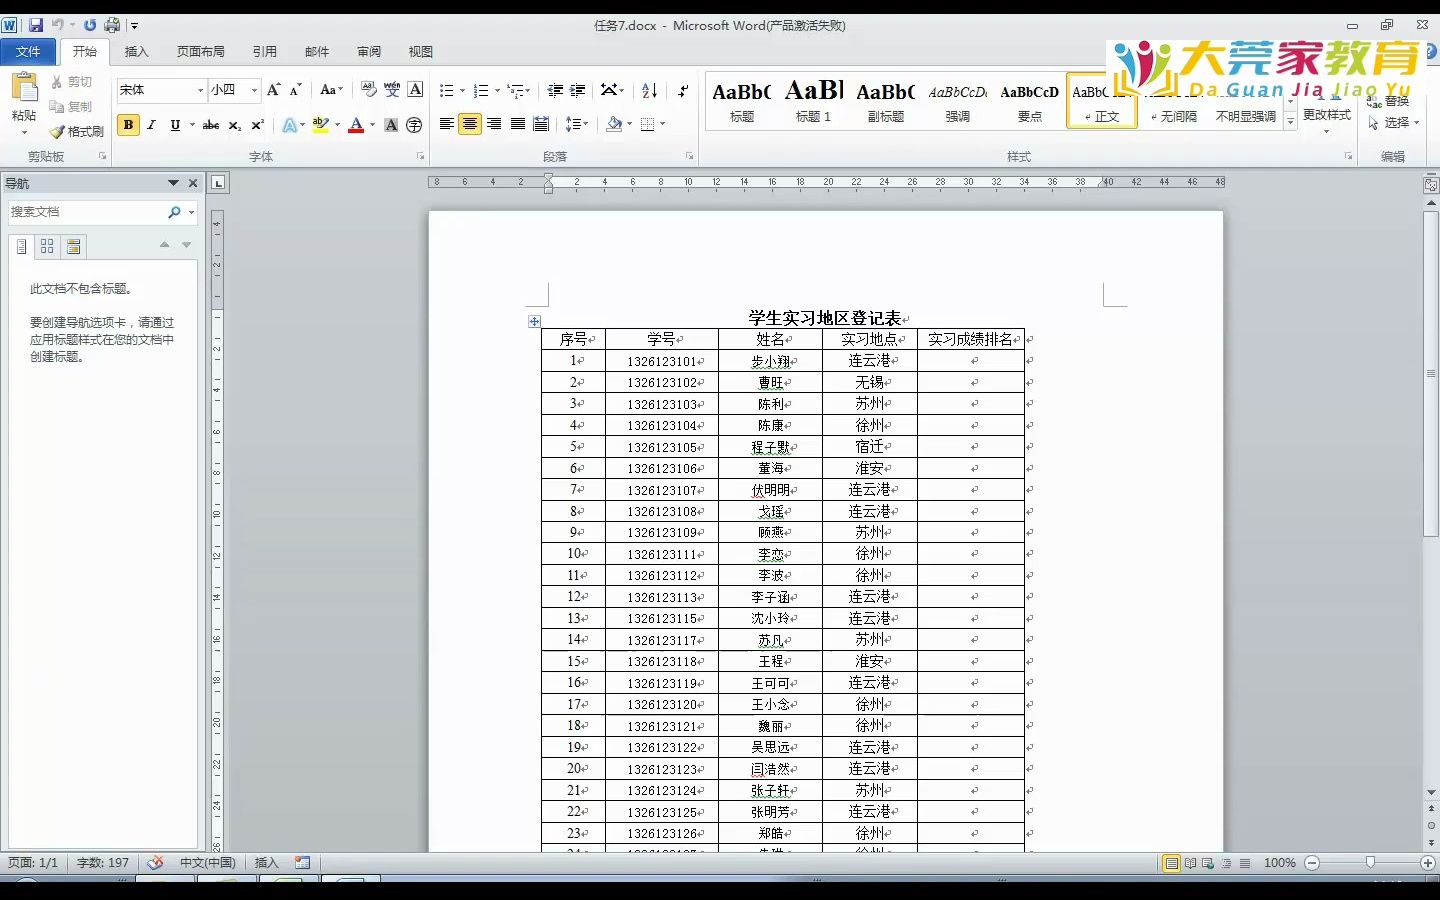
Task: Select the Format Painter (格式刷) tool
Action: (77, 131)
